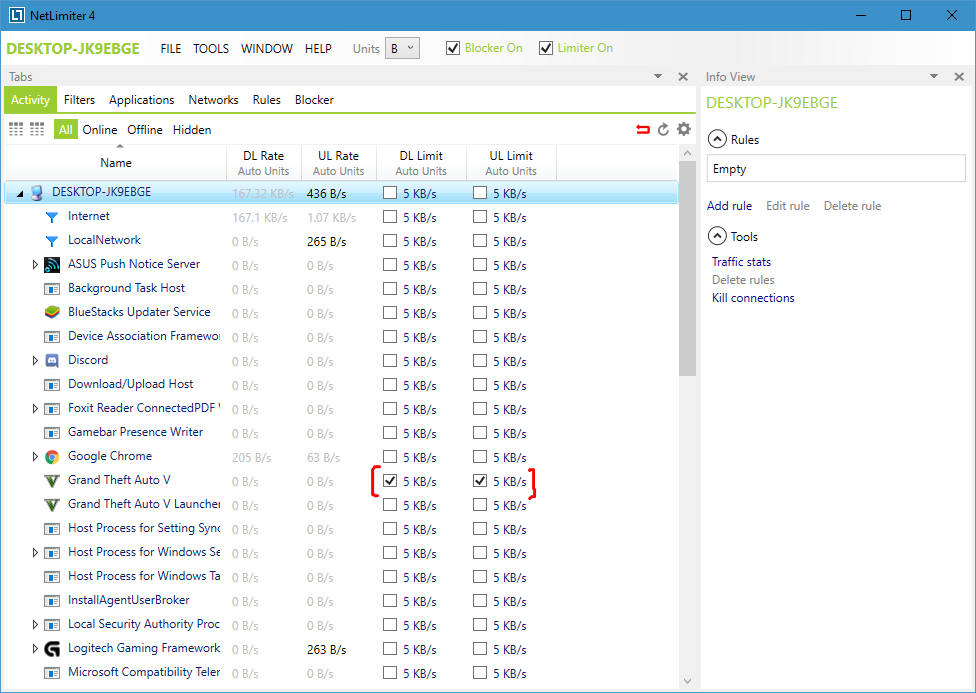The width and height of the screenshot is (976, 693).
Task: Click the ASUS Push Notice Server icon
Action: click(x=52, y=265)
